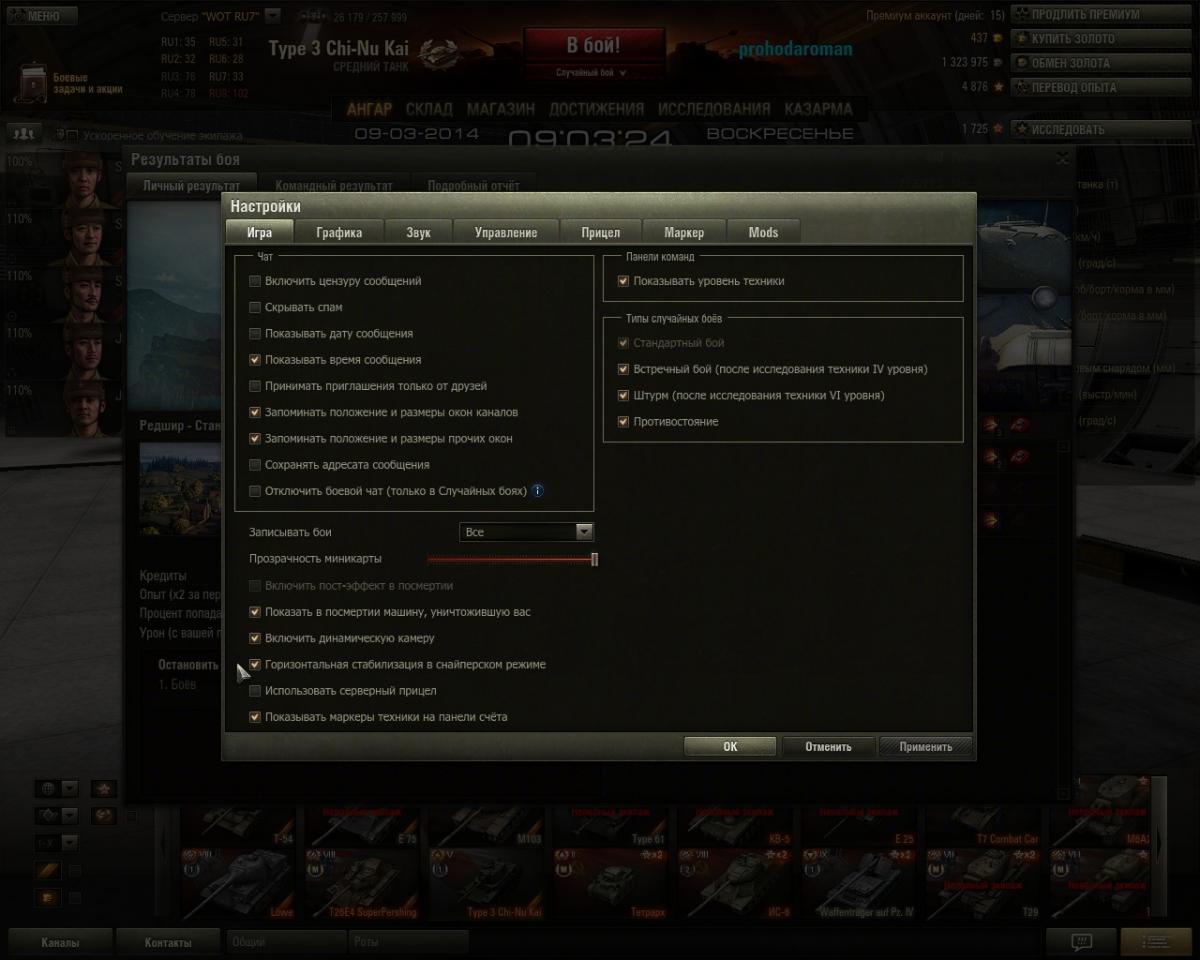Toggle dynamic camera checkbox
The image size is (1200, 960).
[255, 638]
